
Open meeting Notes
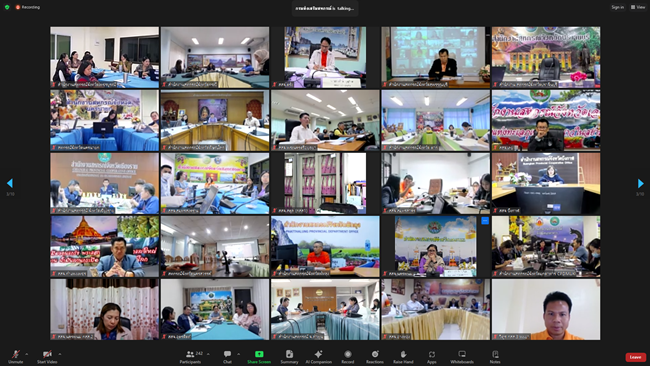click(495, 356)
